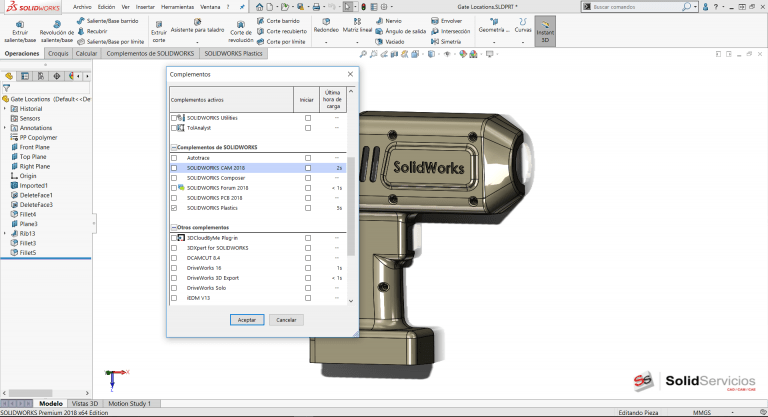
Task: Open the FeatureManager filter icon
Action: coord(6,87)
